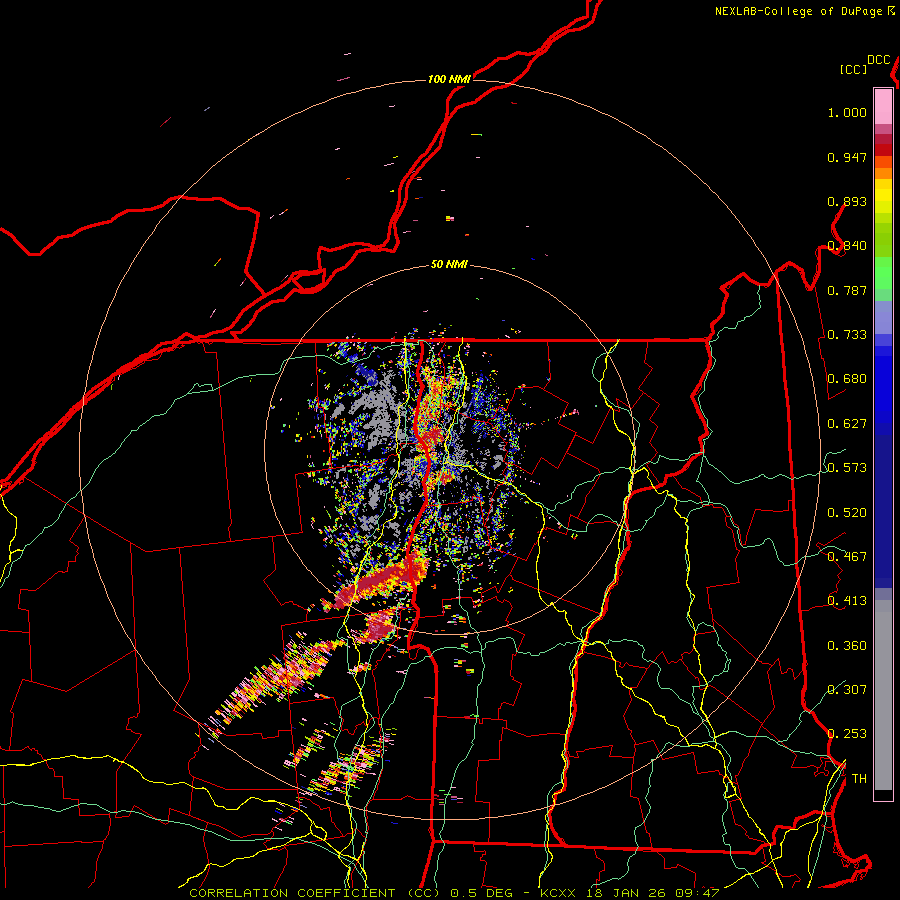Click the 50 NMI range ring label
The image size is (900, 900).
449,264
